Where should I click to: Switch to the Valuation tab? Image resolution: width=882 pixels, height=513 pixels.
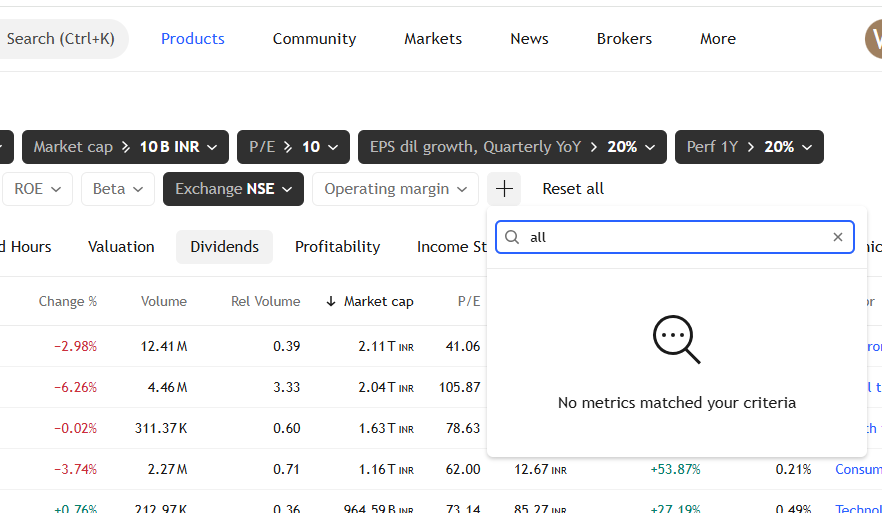121,247
